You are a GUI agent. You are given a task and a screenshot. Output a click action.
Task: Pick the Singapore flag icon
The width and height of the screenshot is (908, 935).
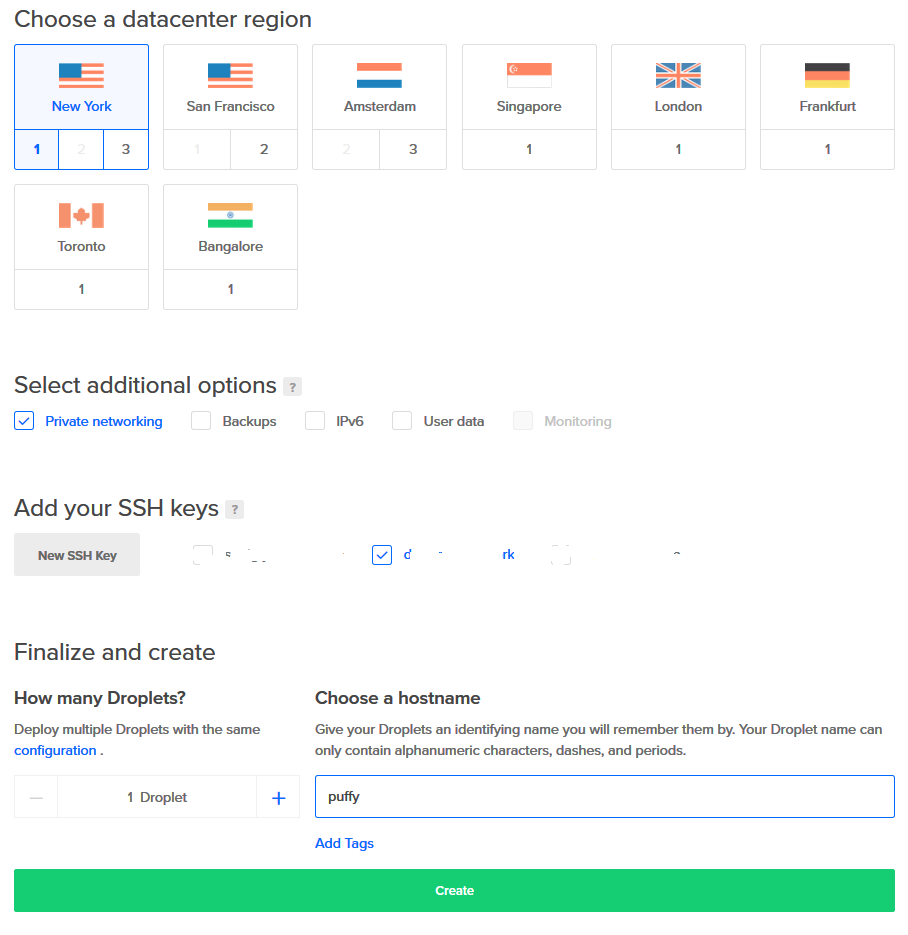(529, 76)
